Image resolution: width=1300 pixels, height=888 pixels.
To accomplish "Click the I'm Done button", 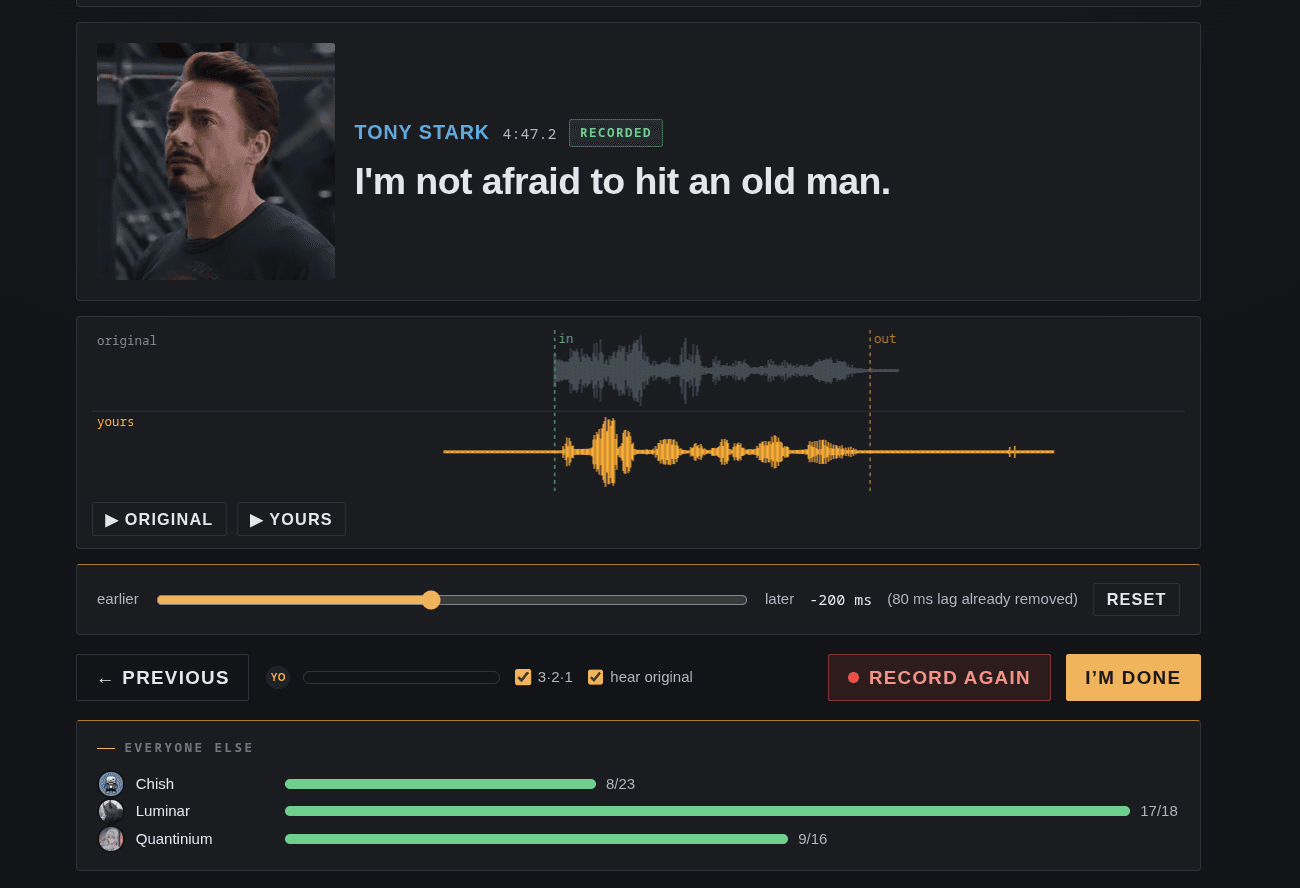I will tap(1133, 678).
